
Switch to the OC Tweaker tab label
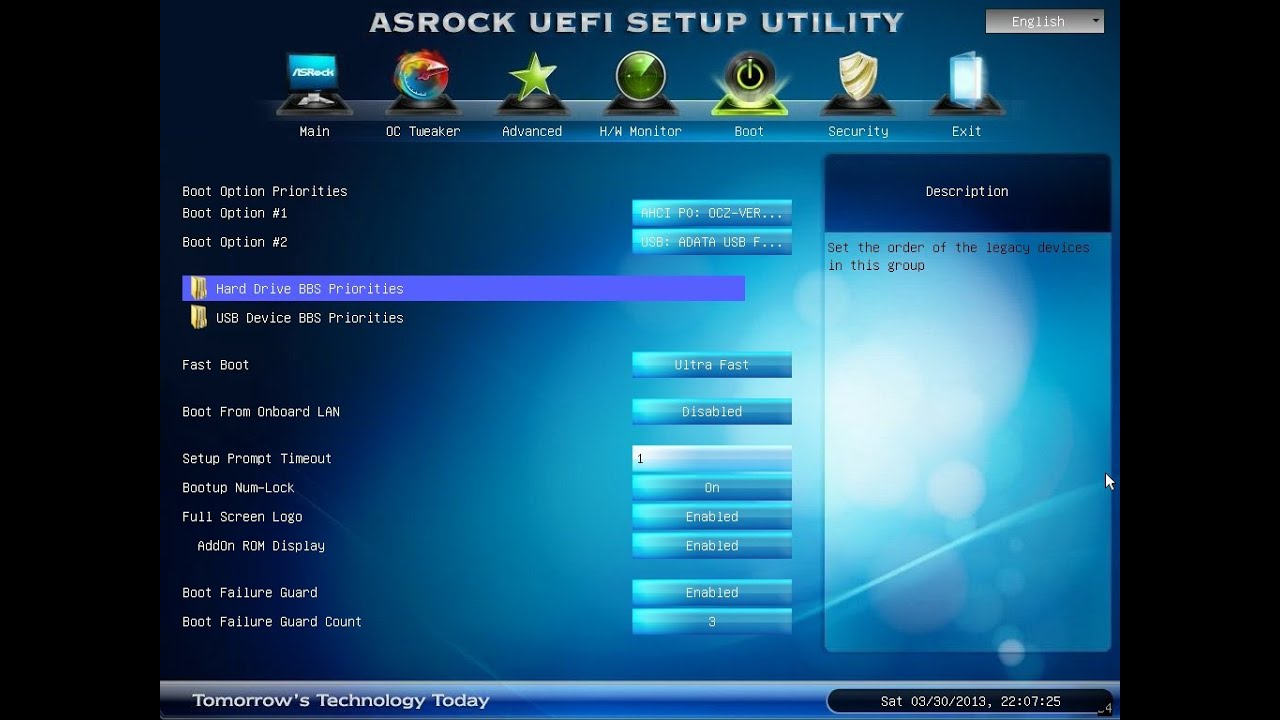[x=423, y=131]
